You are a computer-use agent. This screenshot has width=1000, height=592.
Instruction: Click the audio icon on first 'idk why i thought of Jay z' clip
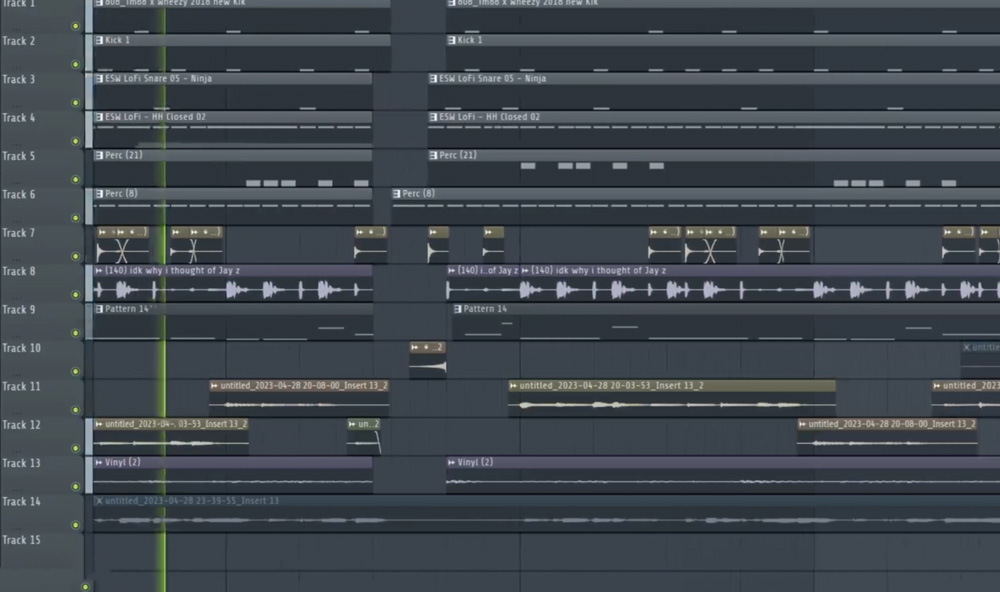(x=99, y=271)
